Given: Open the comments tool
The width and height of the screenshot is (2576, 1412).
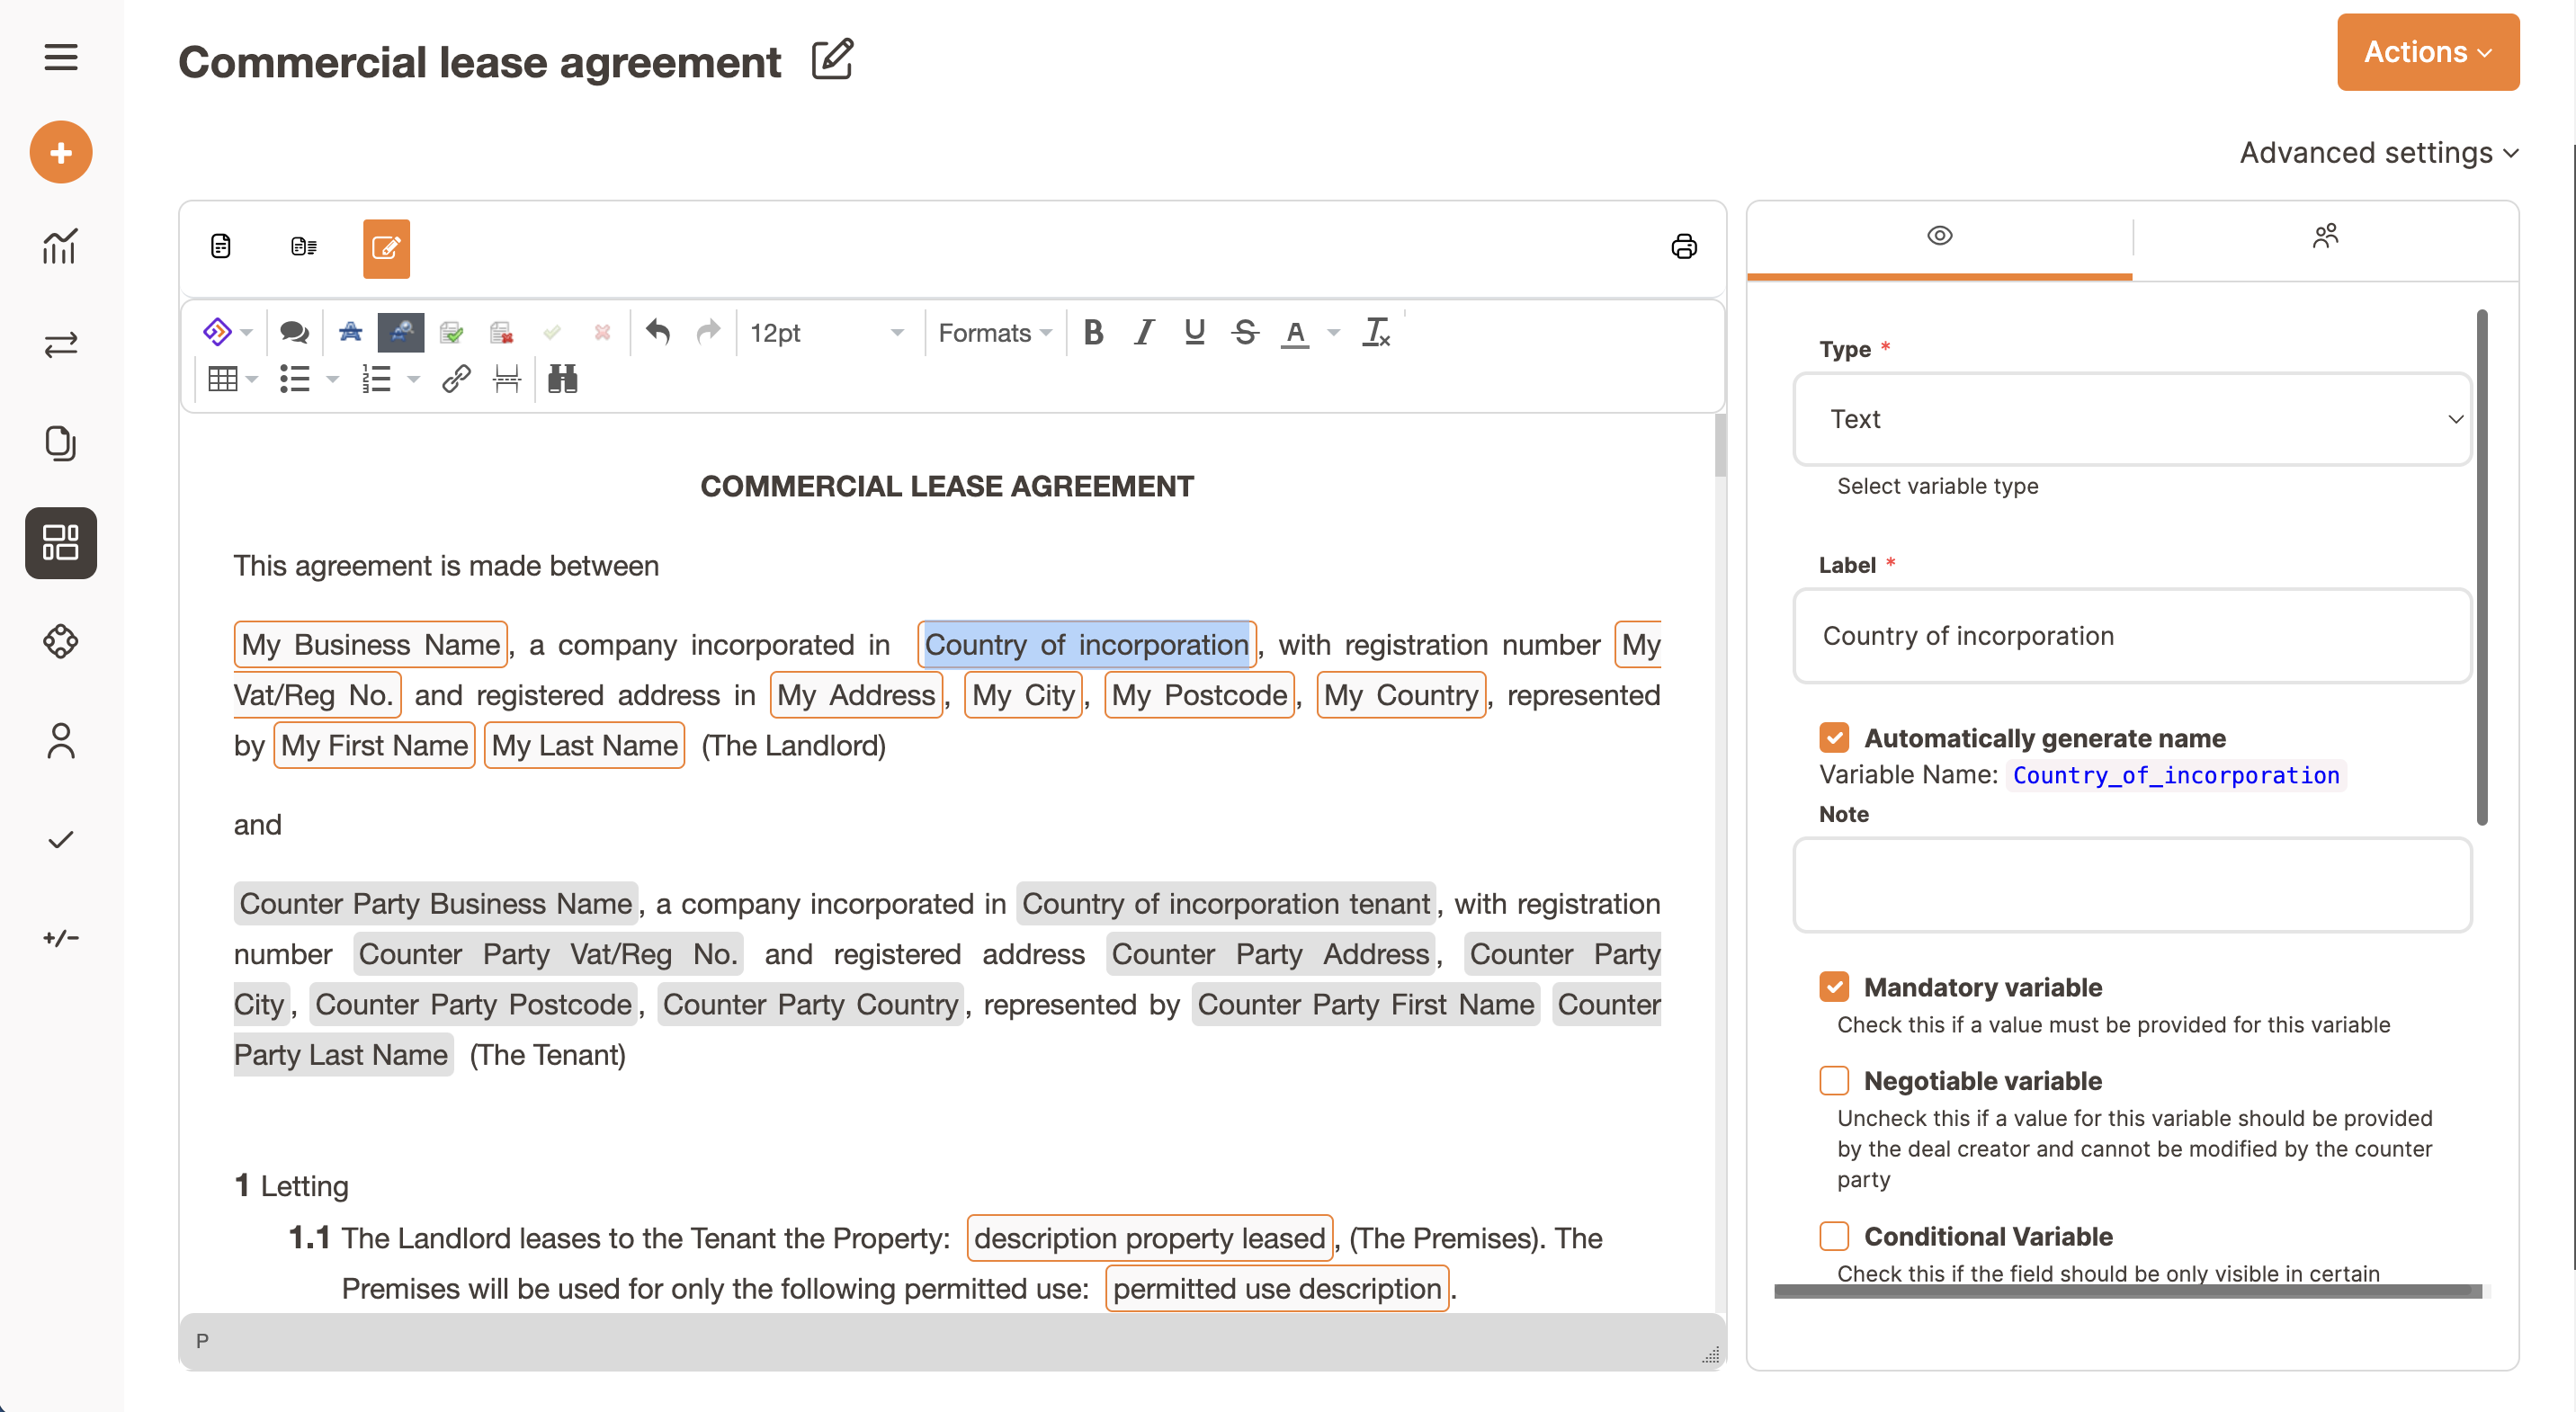Looking at the screenshot, I should 294,333.
